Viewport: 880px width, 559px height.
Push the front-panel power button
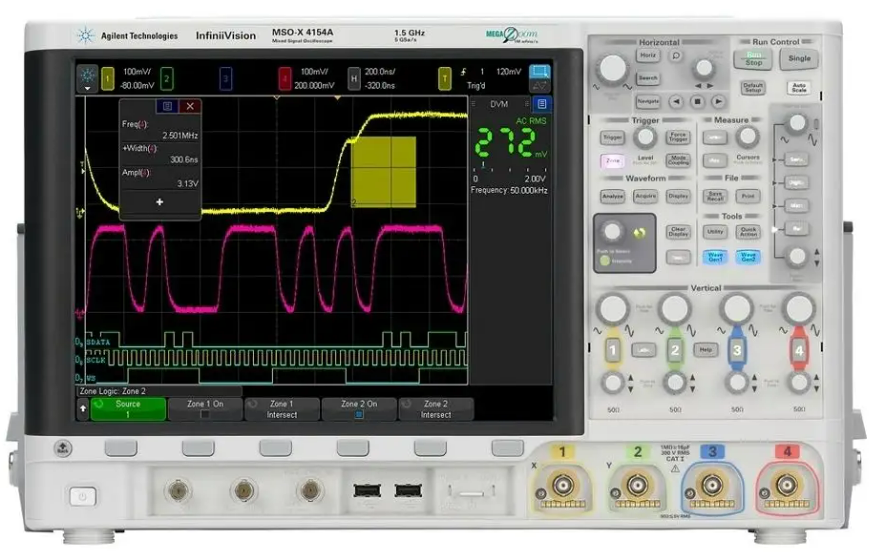pyautogui.click(x=82, y=496)
